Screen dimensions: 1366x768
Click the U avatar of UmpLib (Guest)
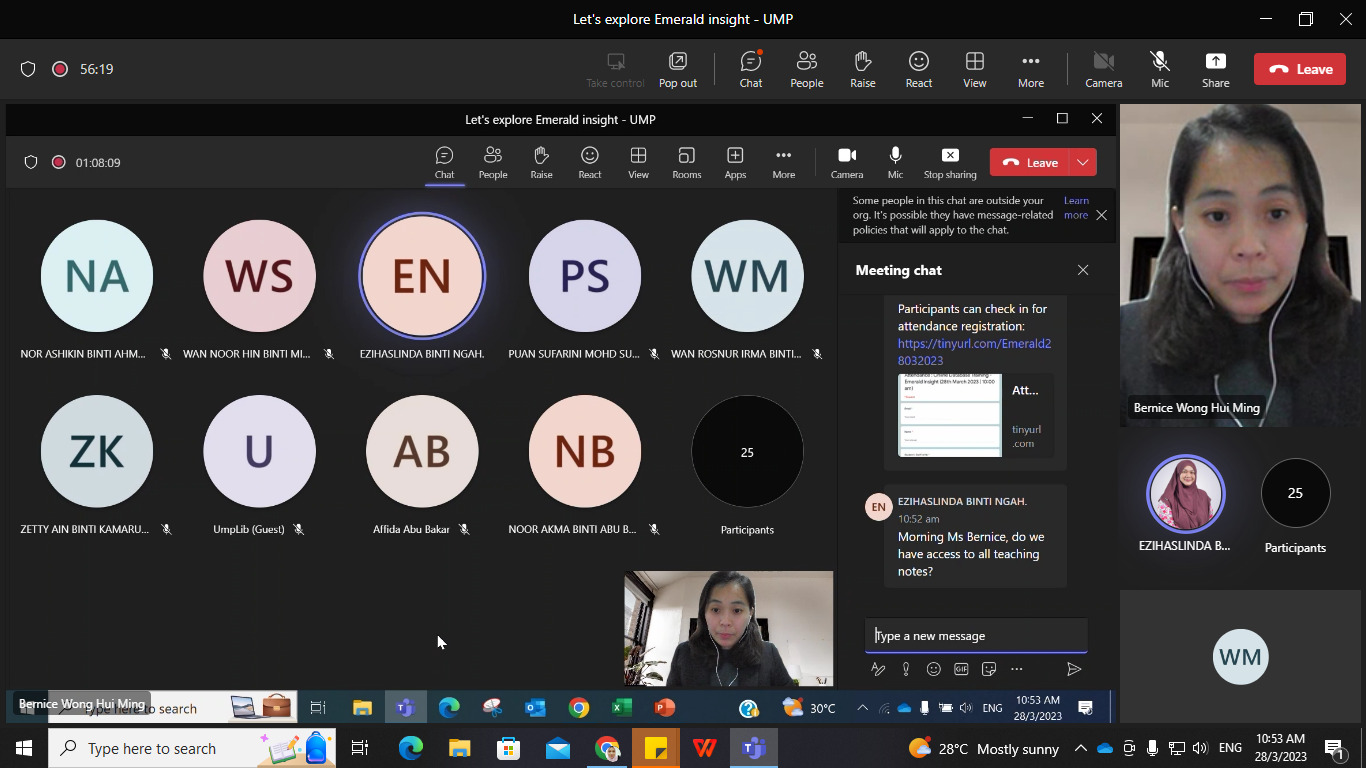tap(259, 452)
